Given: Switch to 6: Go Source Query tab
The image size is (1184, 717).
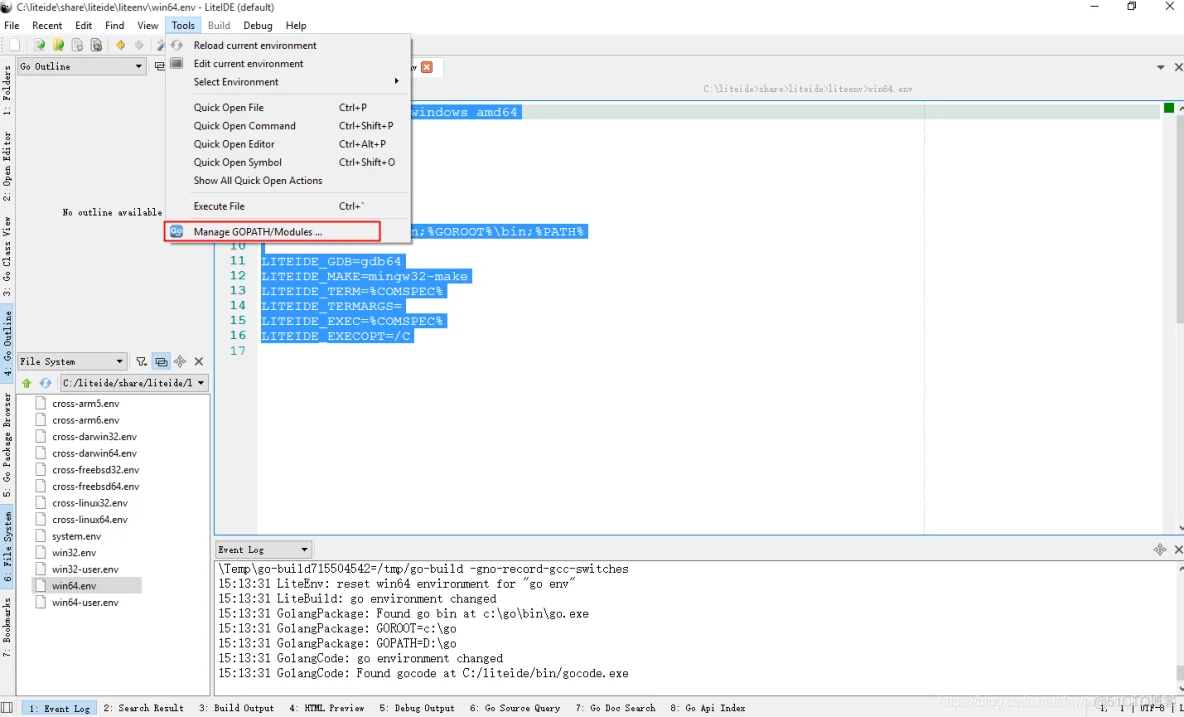Looking at the screenshot, I should pyautogui.click(x=515, y=708).
